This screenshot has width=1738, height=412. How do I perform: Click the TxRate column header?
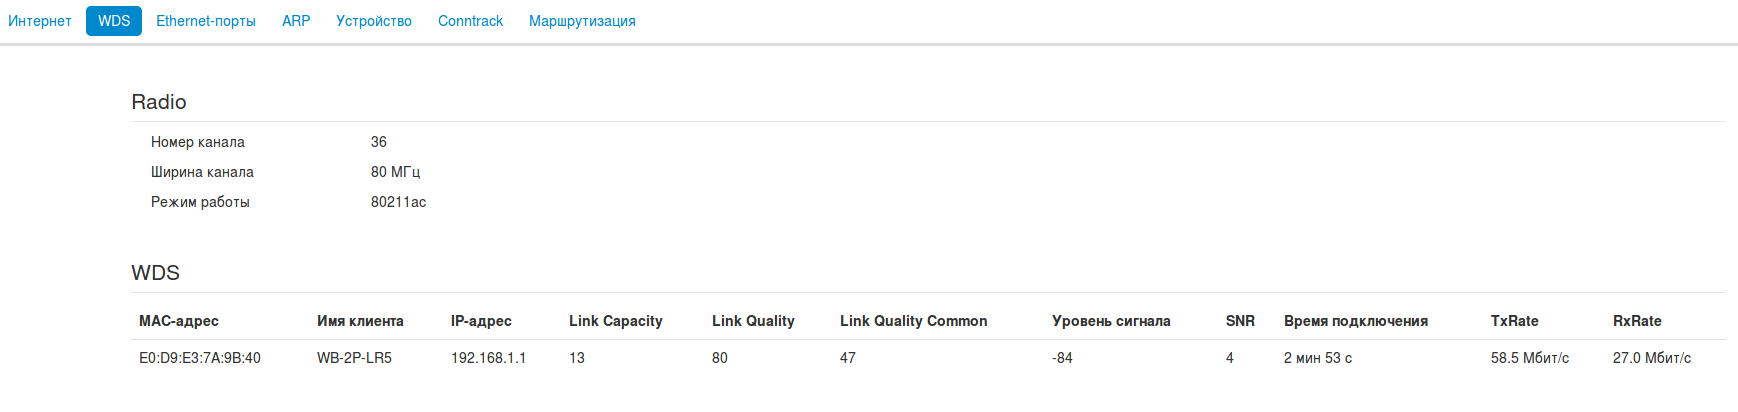[x=1514, y=321]
